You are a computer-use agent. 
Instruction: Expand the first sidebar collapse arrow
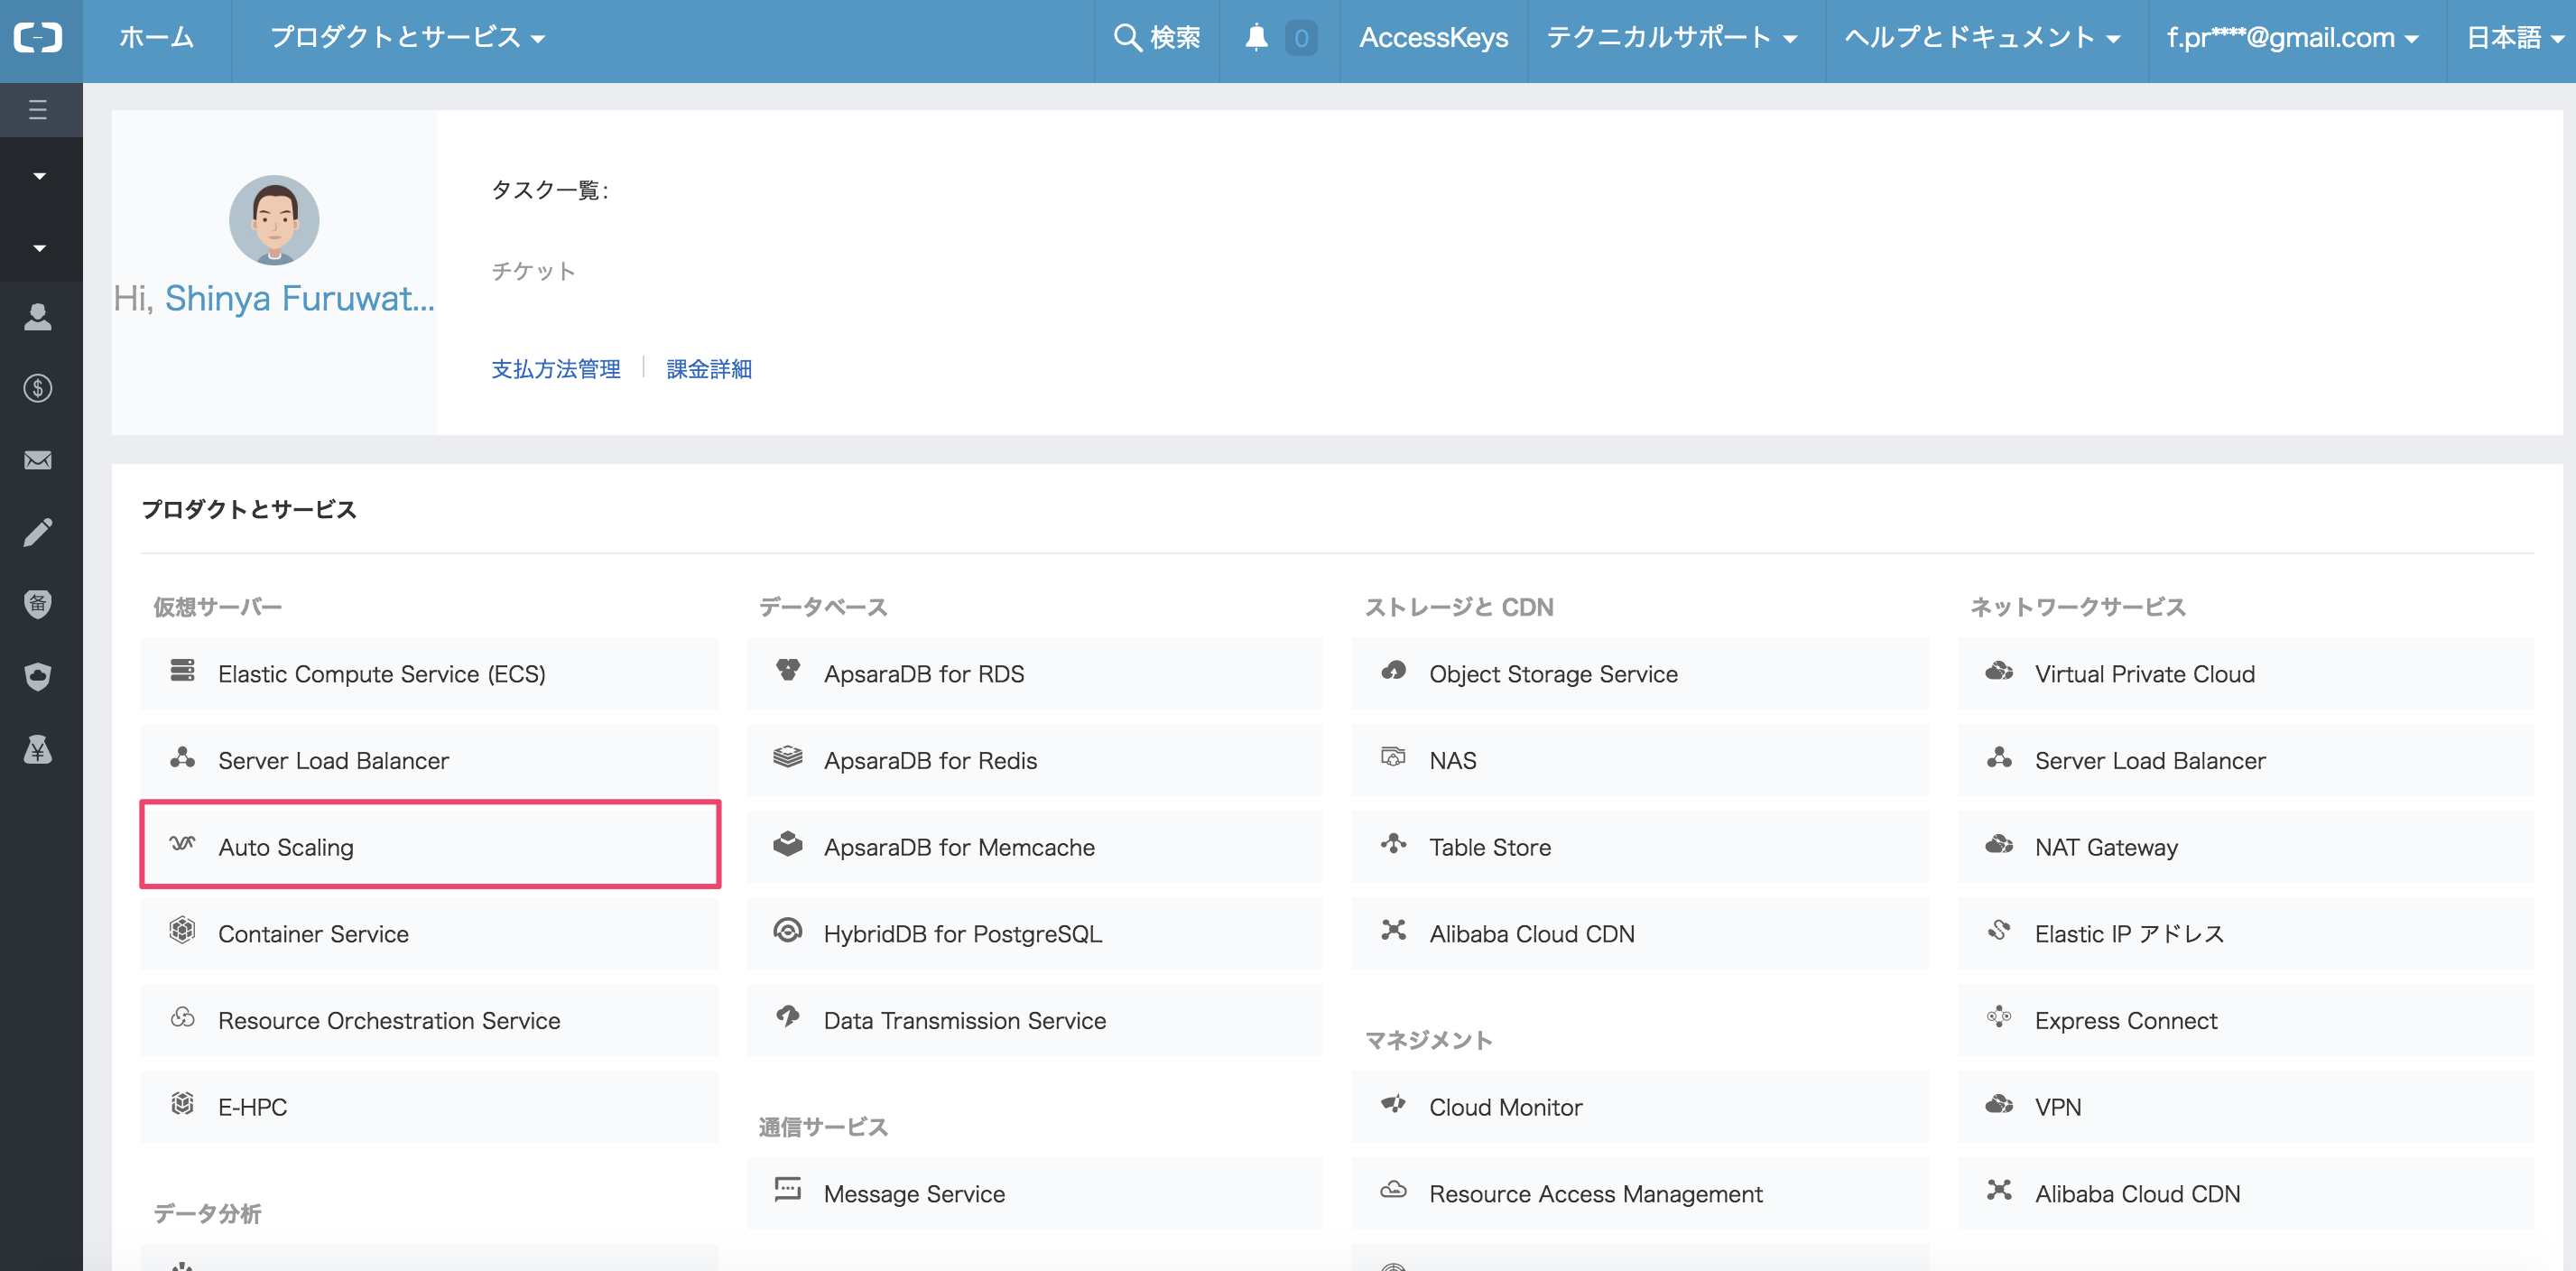[39, 176]
